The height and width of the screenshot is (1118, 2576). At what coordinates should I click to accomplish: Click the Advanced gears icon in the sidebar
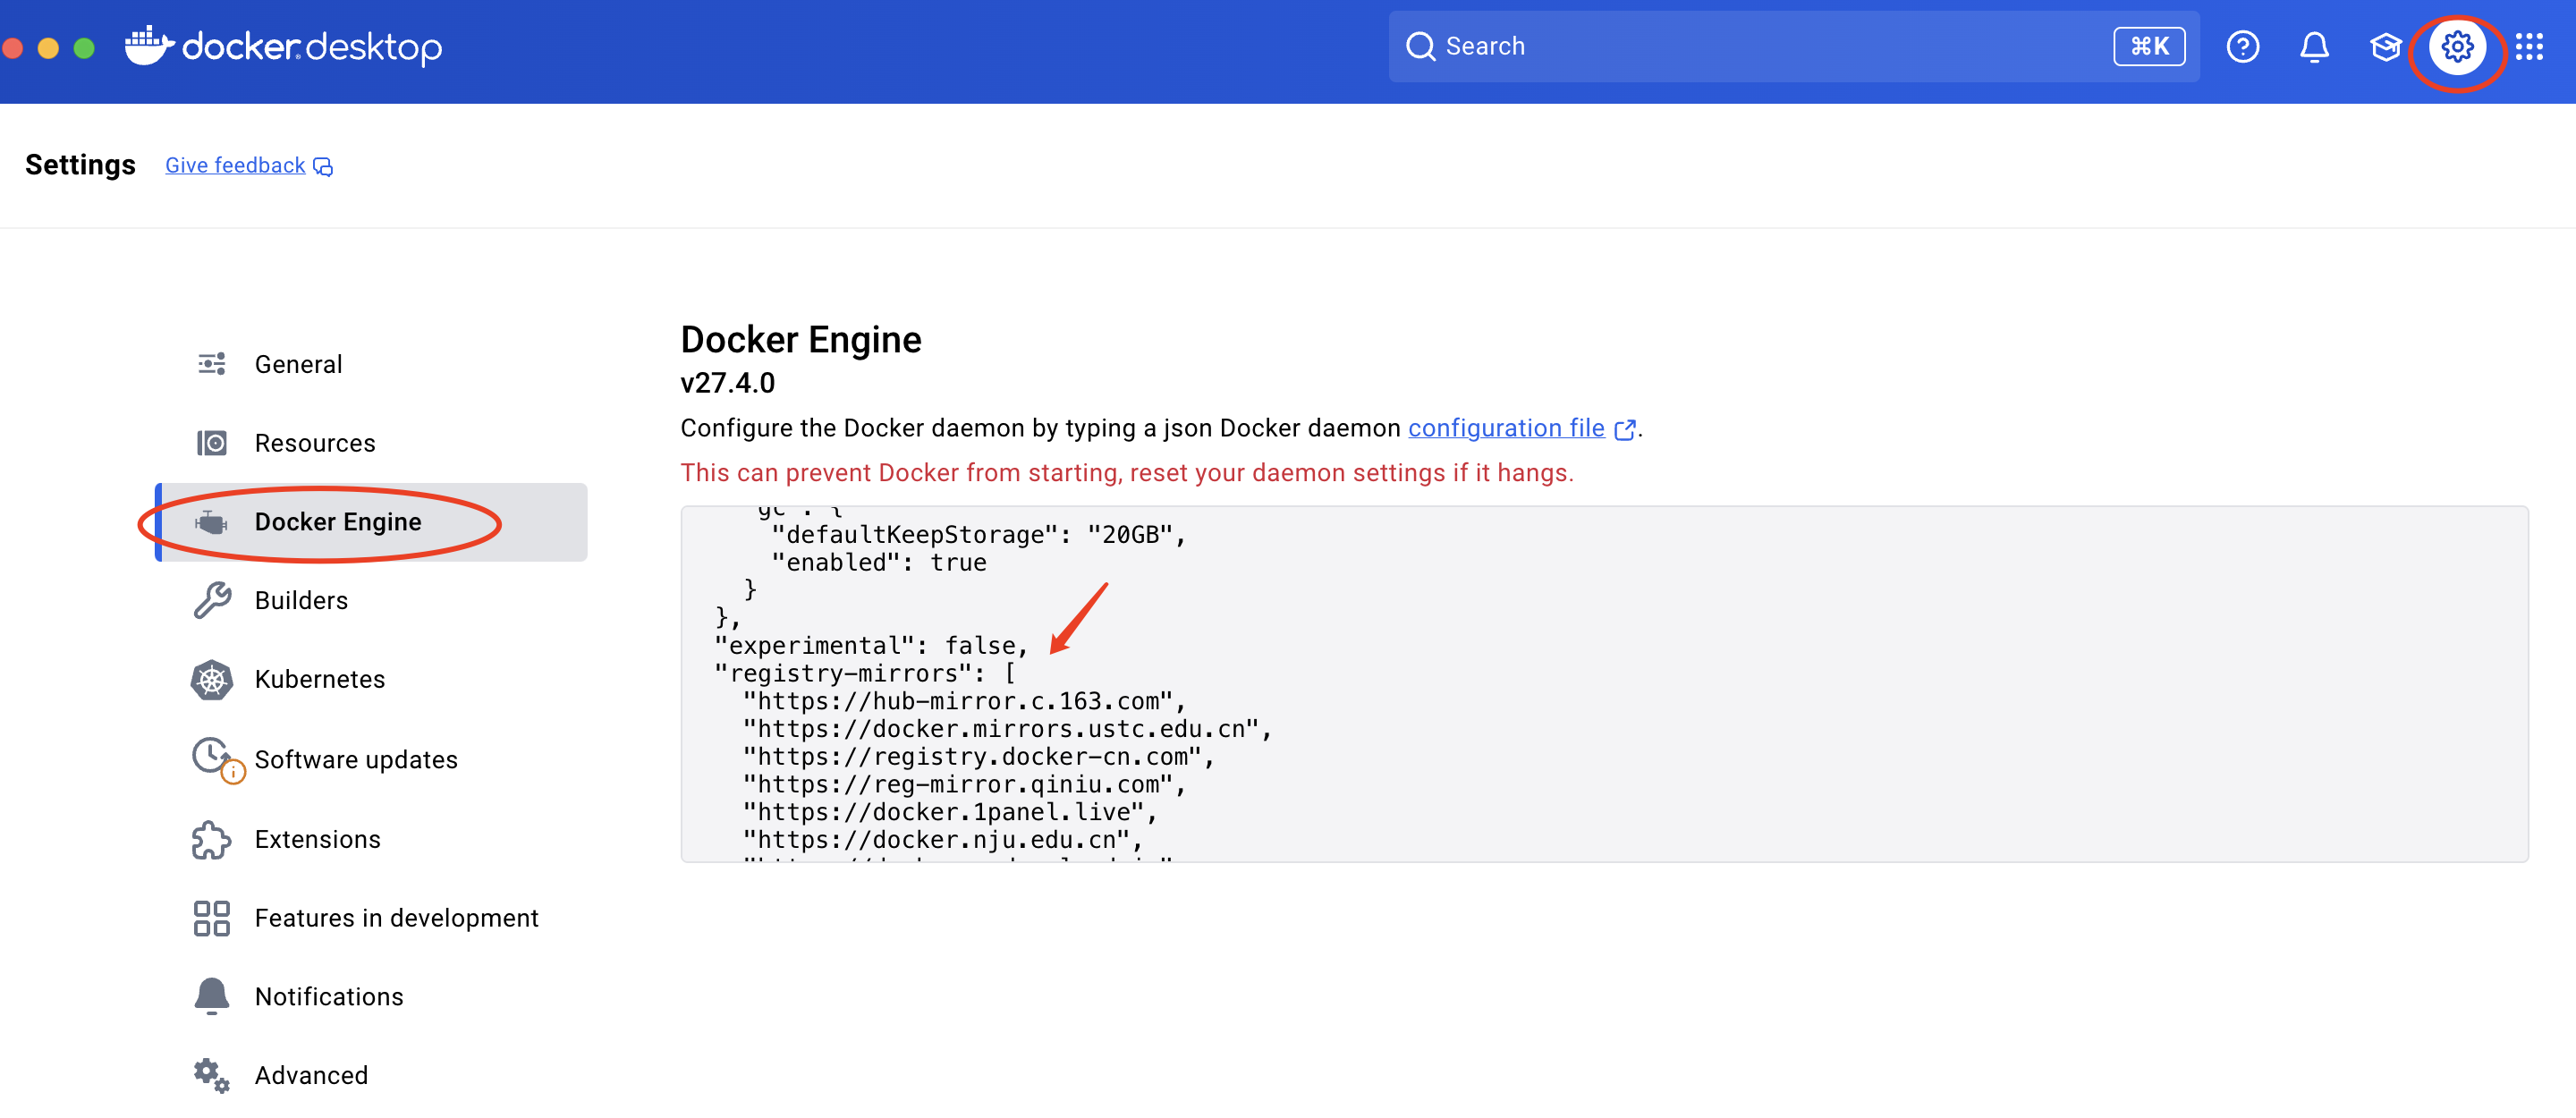pos(211,1074)
